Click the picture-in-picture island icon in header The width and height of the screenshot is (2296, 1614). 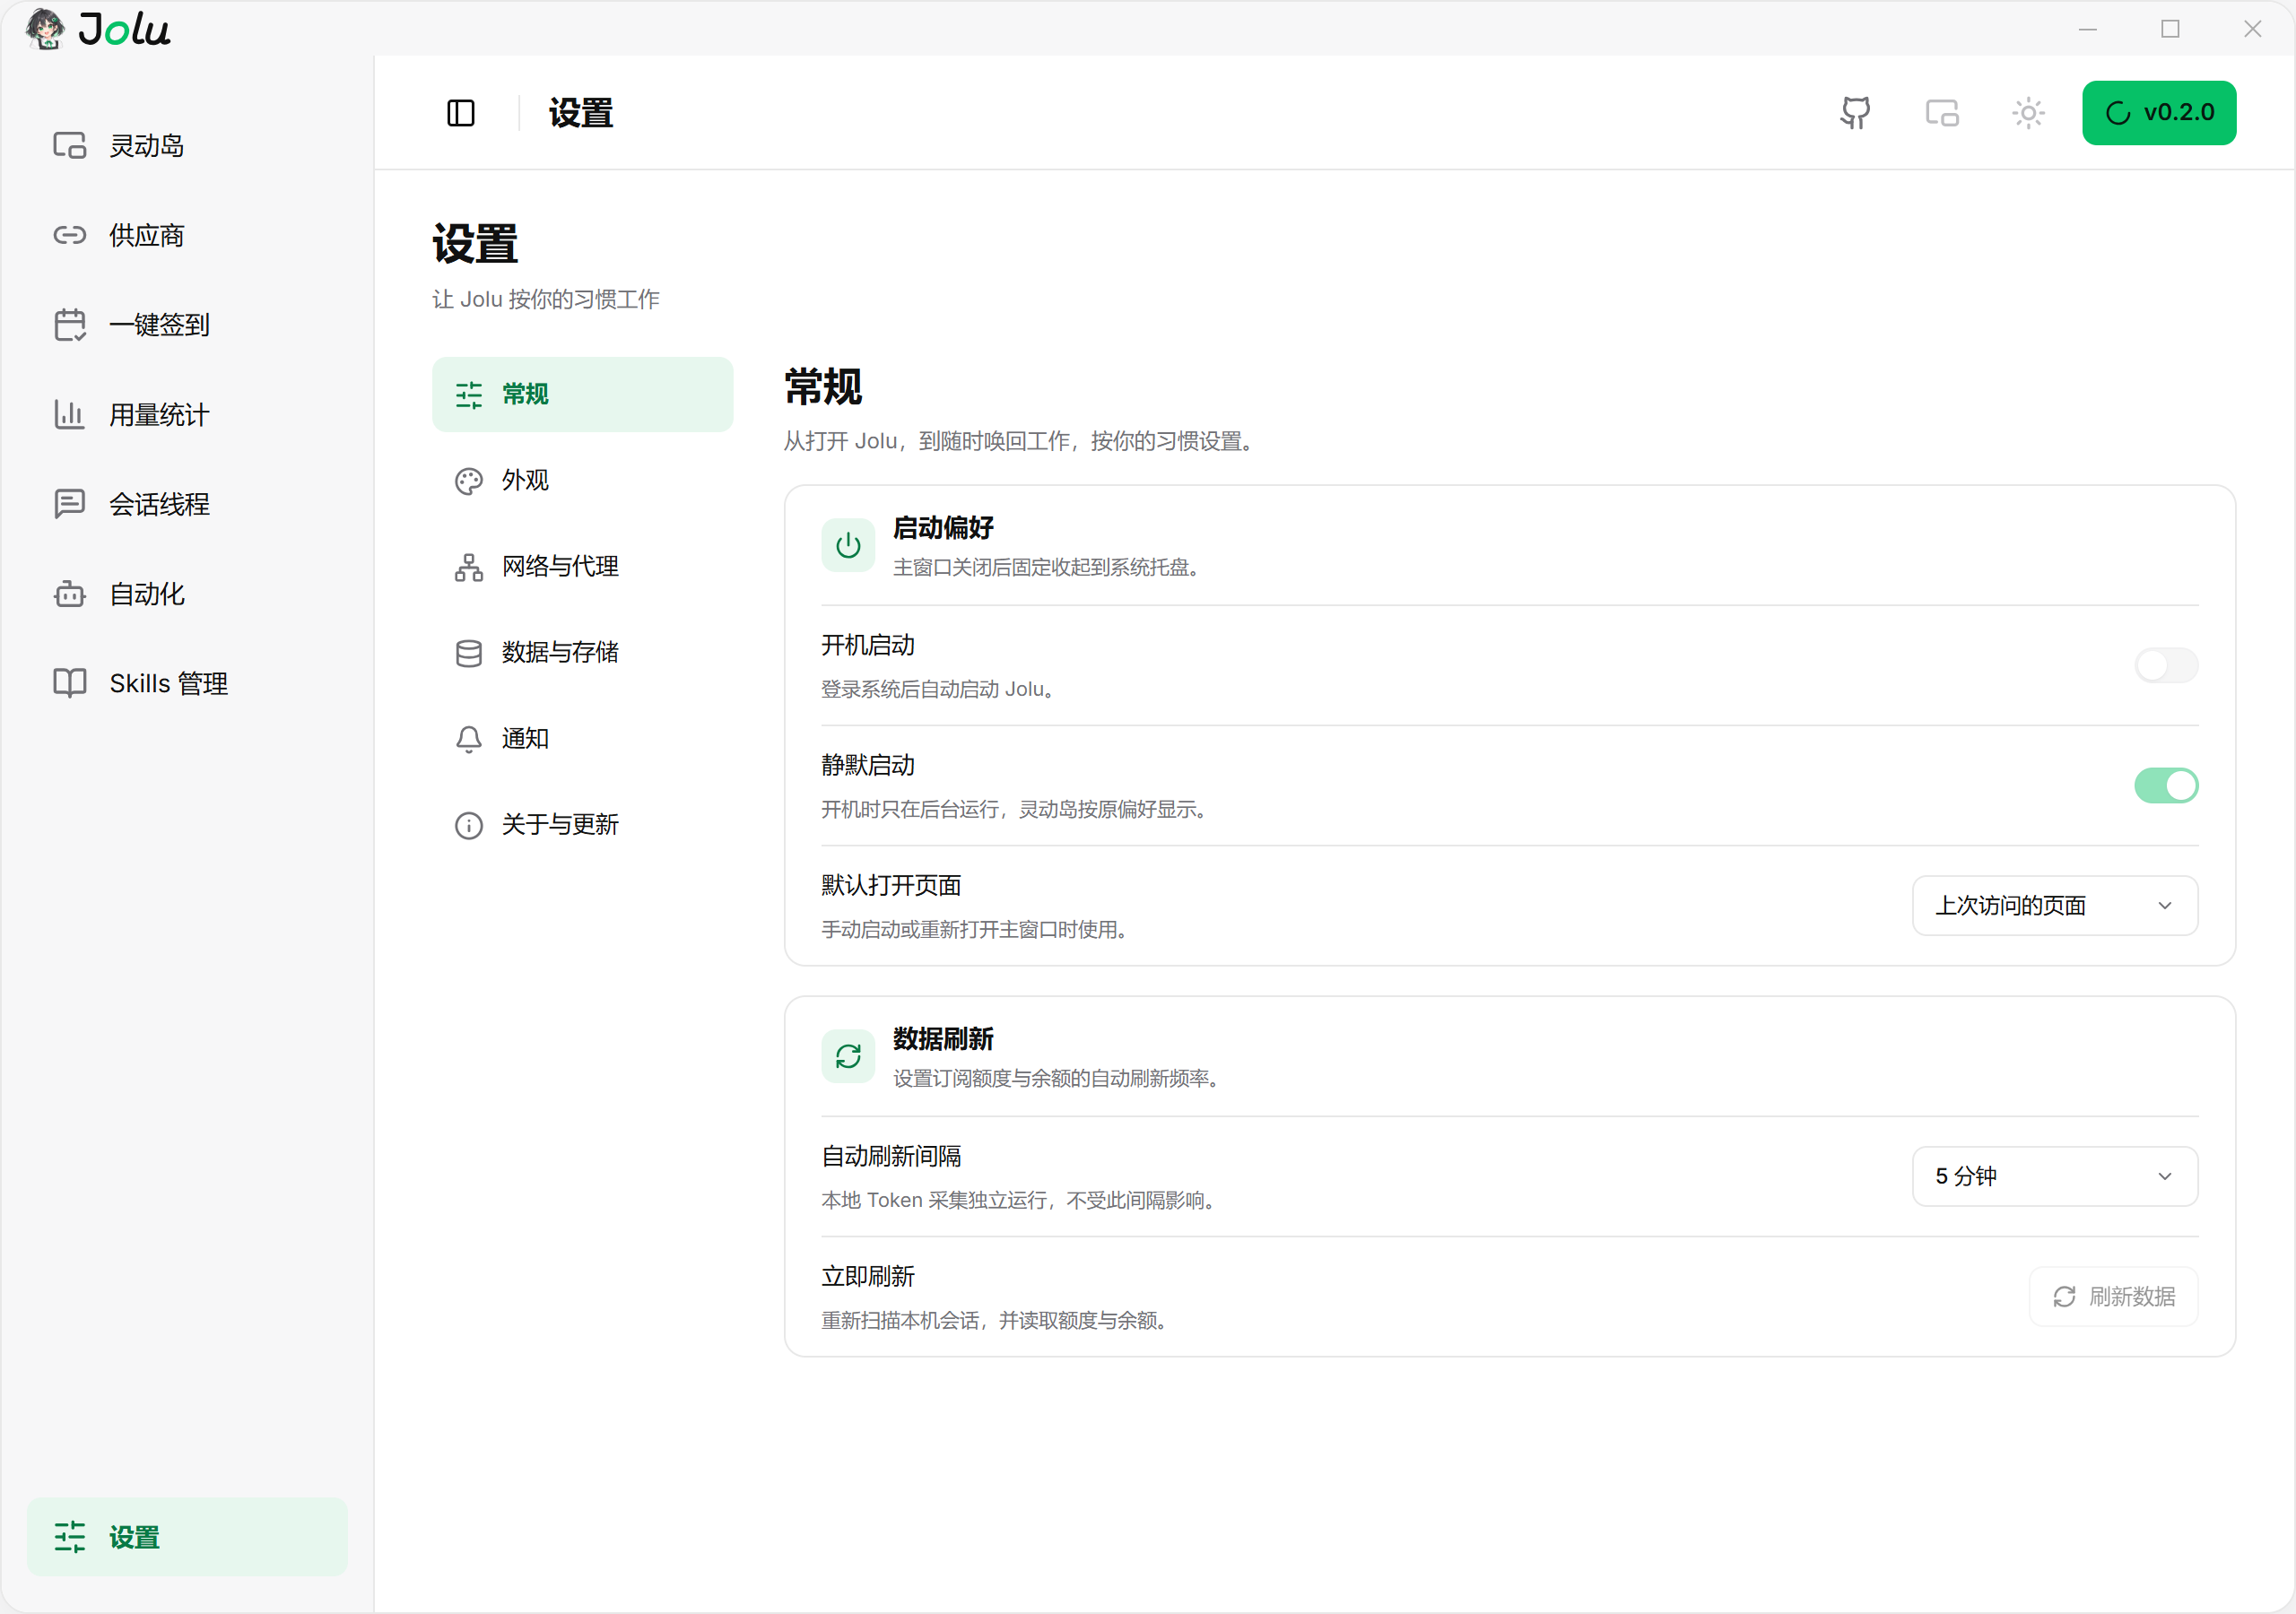pyautogui.click(x=1942, y=113)
